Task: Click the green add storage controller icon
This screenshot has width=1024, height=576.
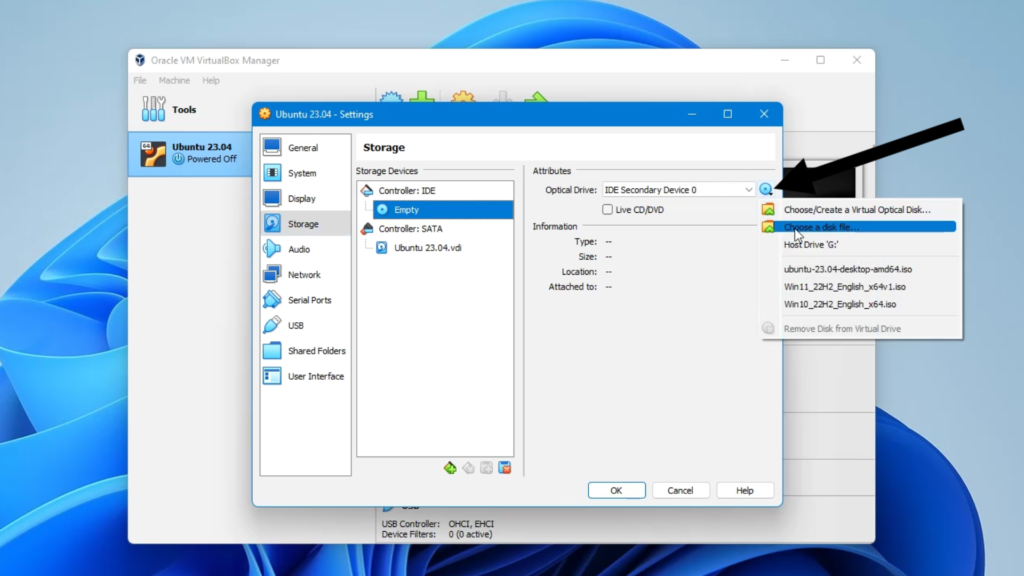Action: coord(450,468)
